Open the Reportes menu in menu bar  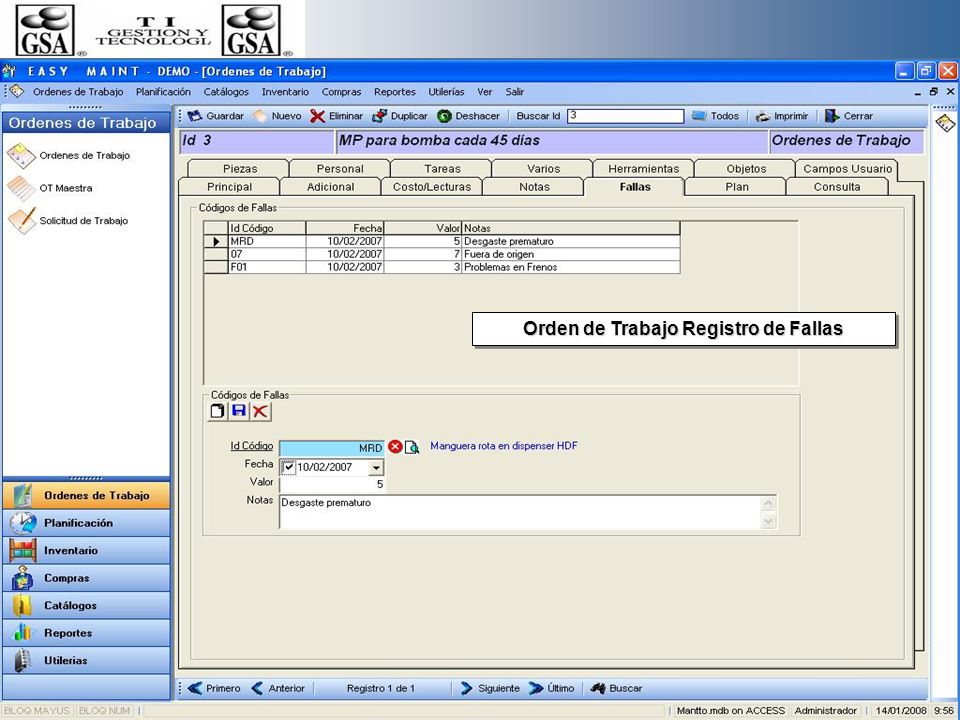click(395, 92)
